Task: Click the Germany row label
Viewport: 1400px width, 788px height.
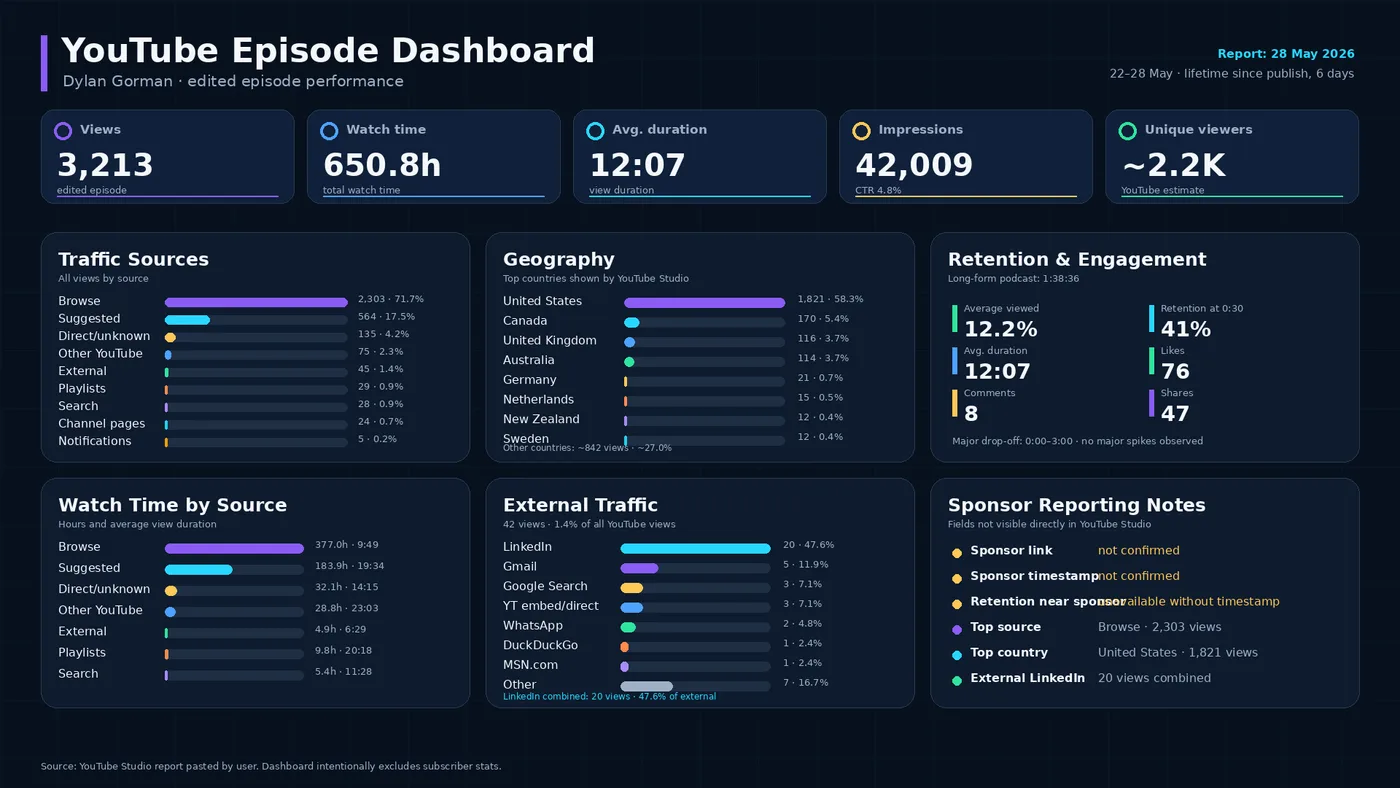Action: 529,380
